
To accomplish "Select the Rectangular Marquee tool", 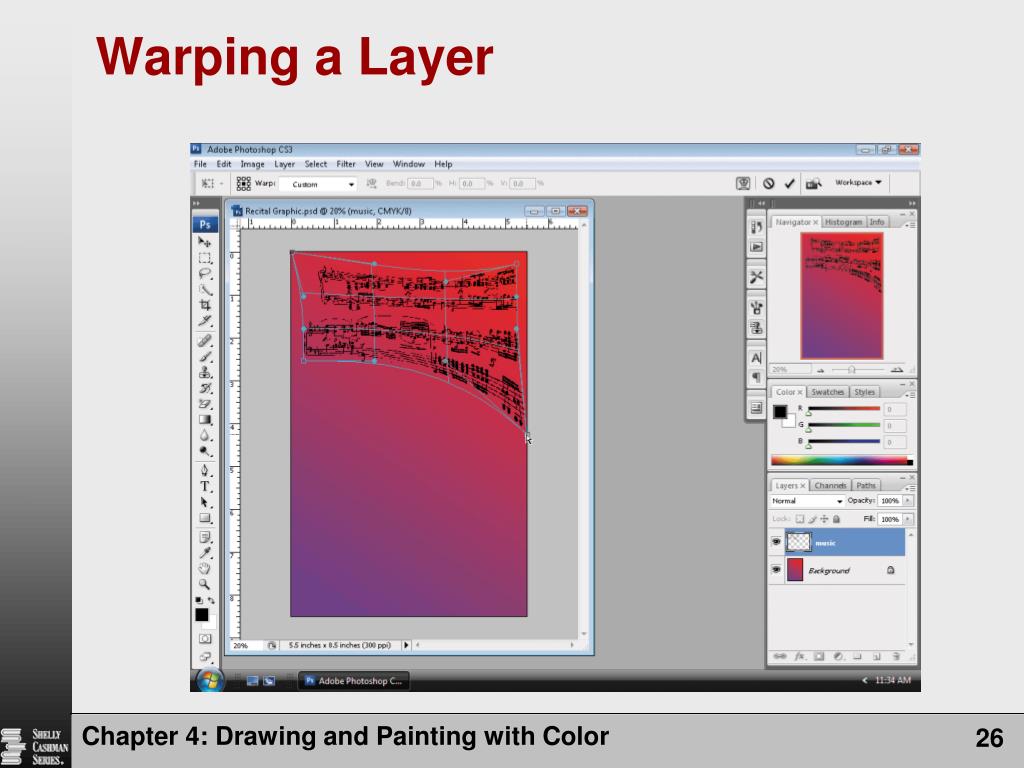I will pos(204,259).
